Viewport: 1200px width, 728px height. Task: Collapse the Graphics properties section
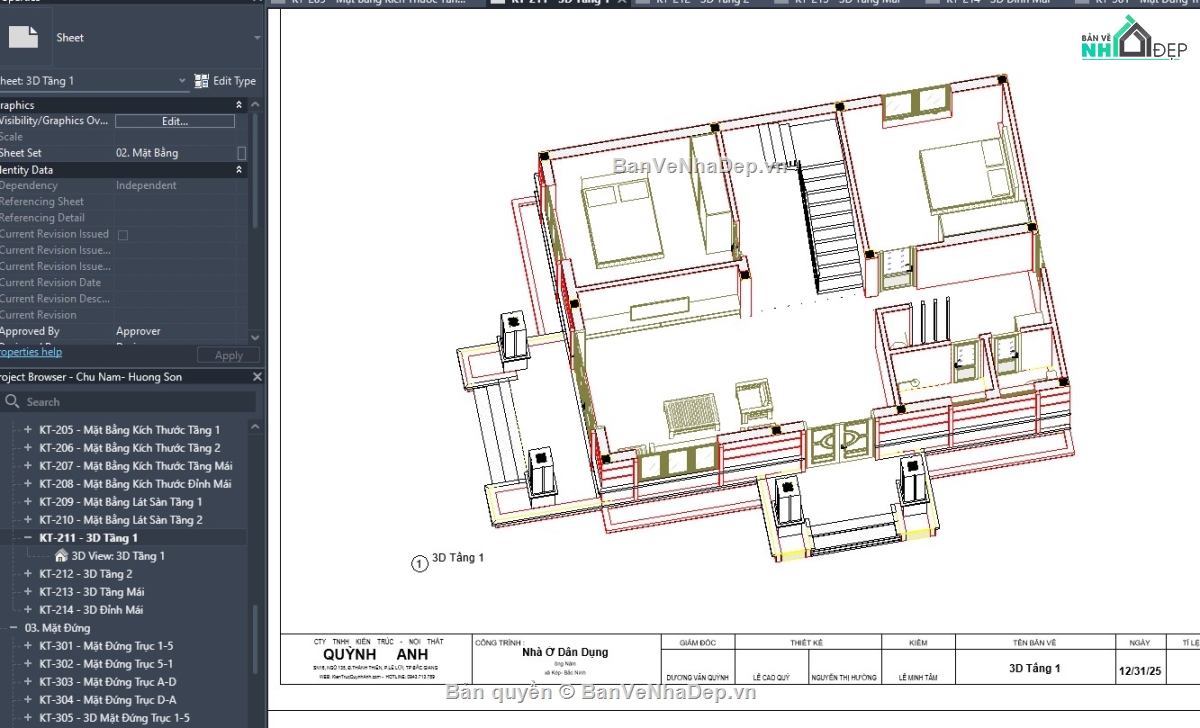pyautogui.click(x=239, y=105)
